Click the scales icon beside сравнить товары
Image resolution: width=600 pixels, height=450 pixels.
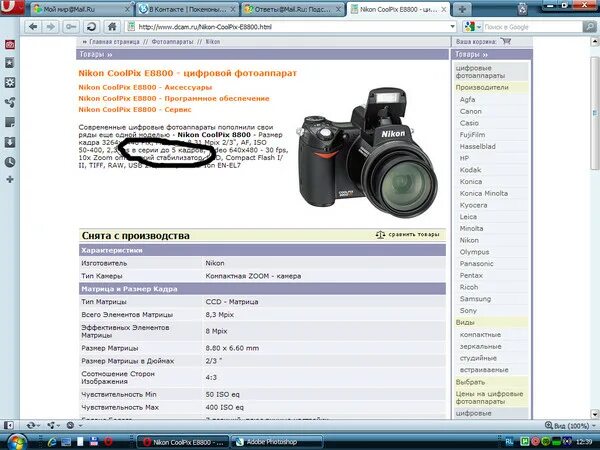tap(380, 235)
